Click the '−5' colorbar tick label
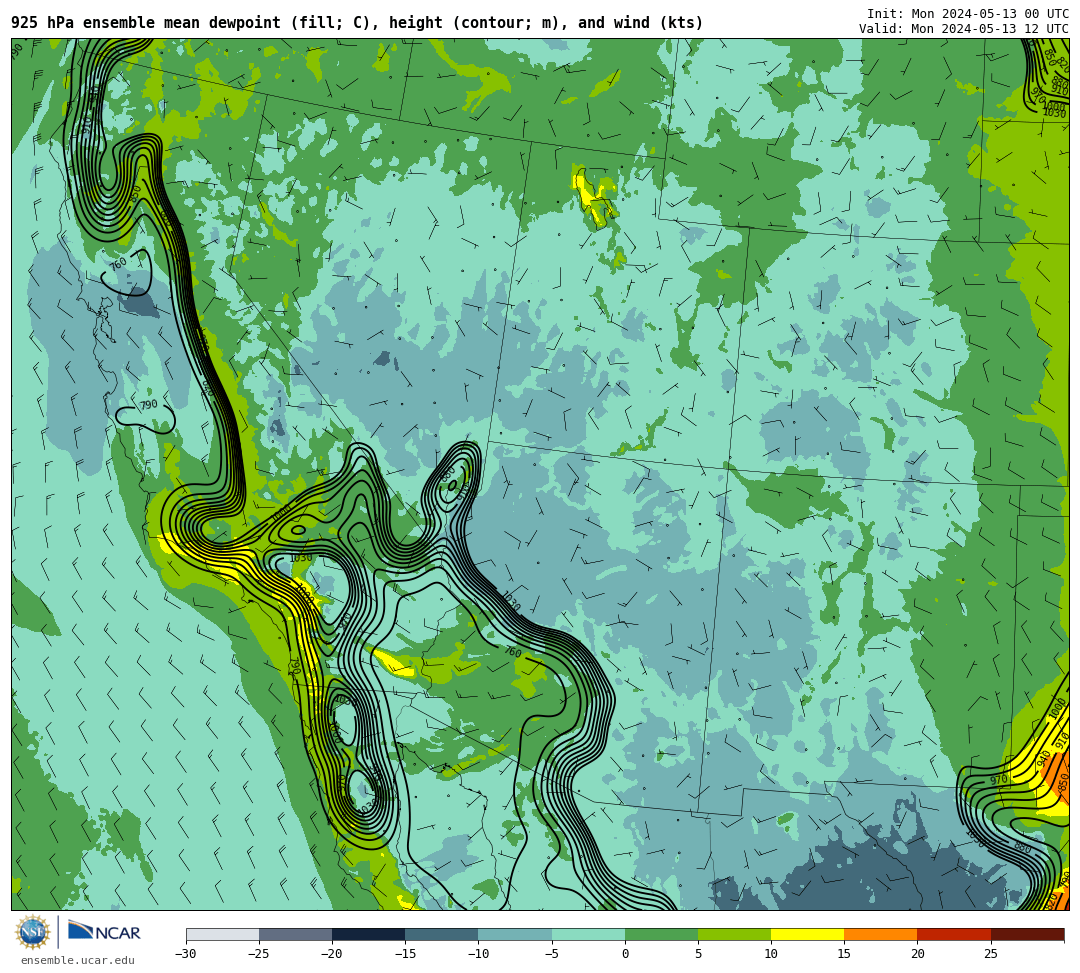 (x=552, y=954)
